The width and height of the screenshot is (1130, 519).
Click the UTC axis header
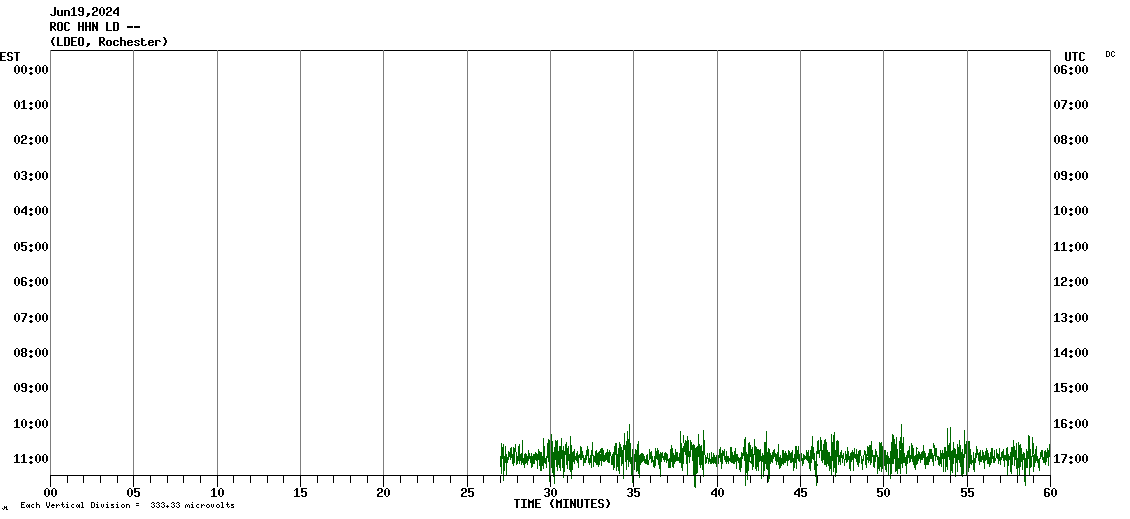(1075, 56)
